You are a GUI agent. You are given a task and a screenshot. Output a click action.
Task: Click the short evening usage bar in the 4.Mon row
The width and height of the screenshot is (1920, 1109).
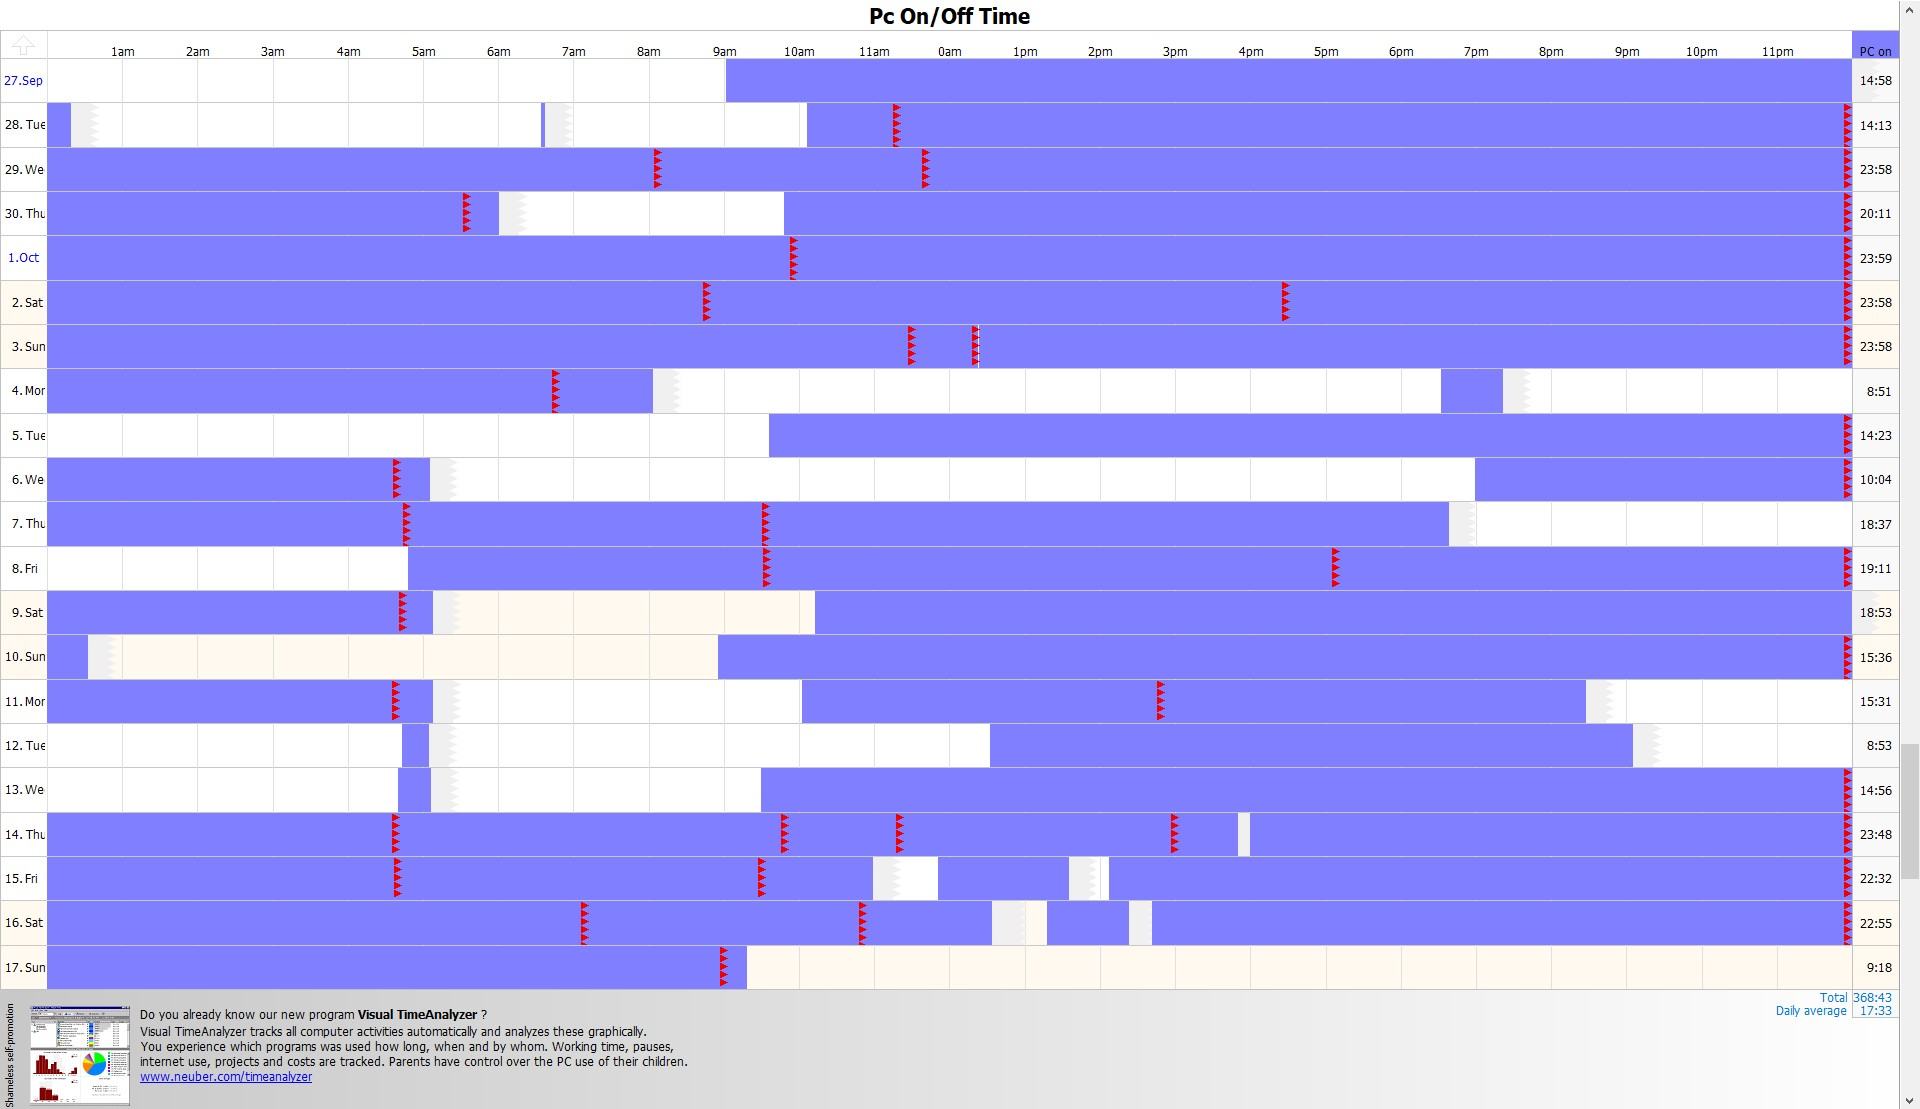[1471, 391]
